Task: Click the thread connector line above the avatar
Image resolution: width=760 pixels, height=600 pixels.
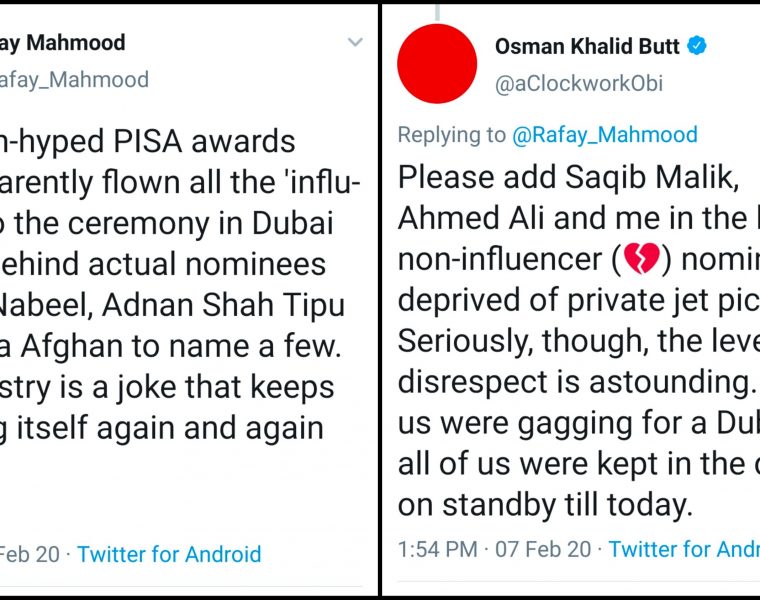Action: click(437, 10)
